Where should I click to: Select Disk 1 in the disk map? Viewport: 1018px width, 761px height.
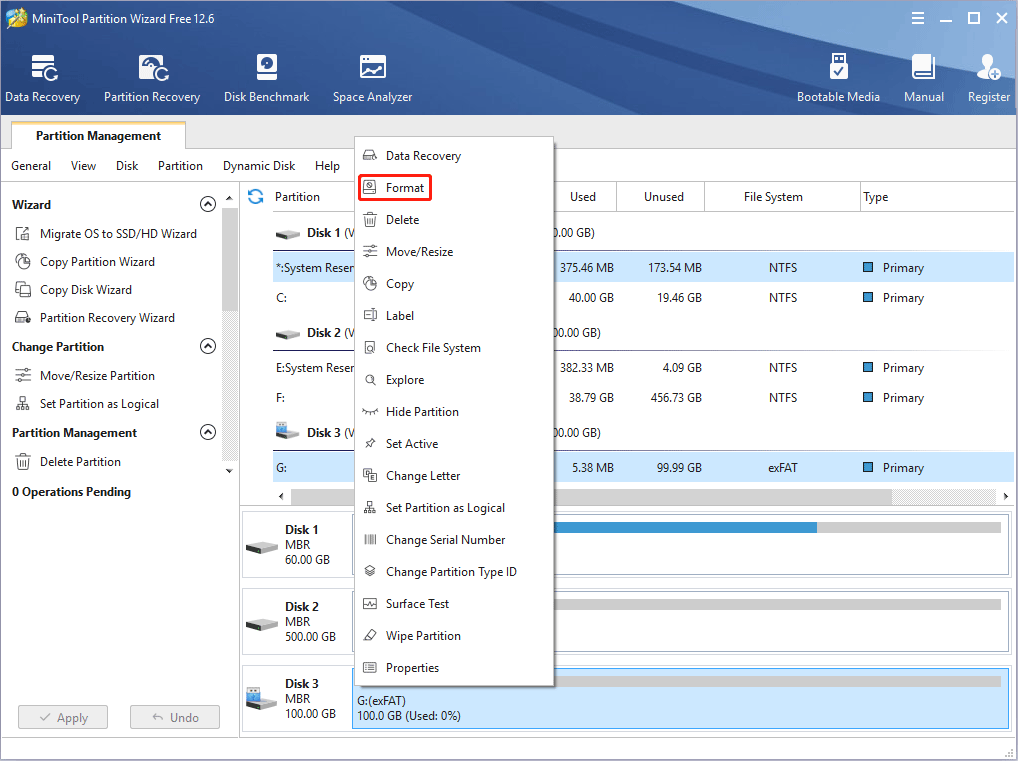[x=297, y=545]
